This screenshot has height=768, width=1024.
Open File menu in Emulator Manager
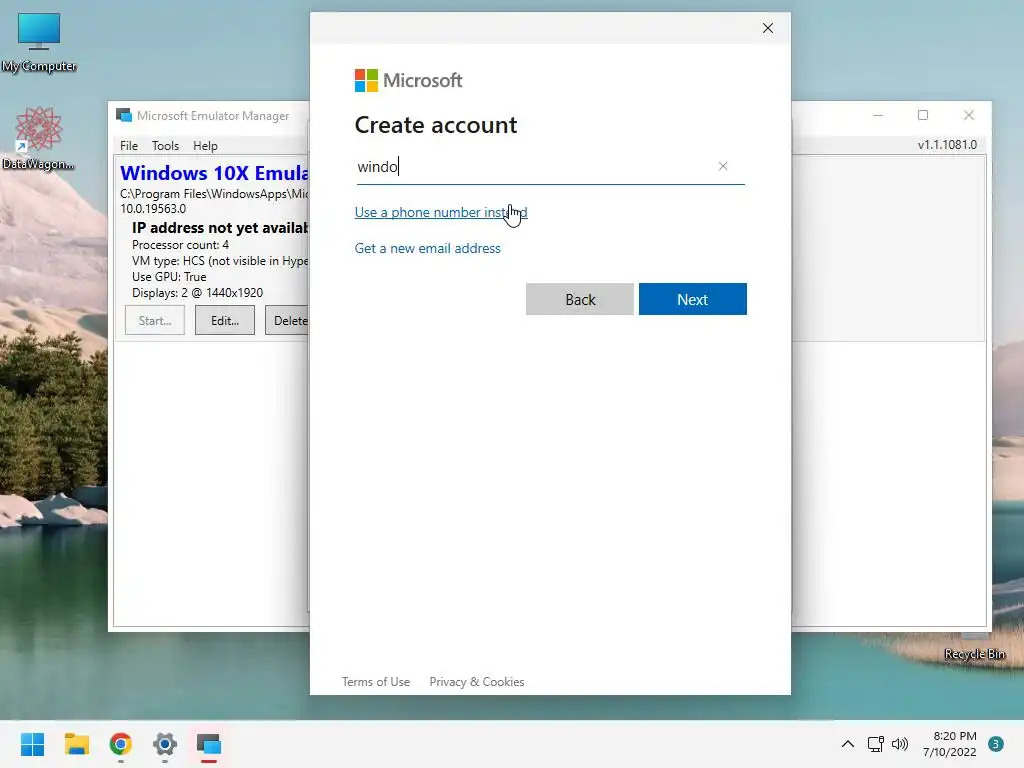point(129,146)
